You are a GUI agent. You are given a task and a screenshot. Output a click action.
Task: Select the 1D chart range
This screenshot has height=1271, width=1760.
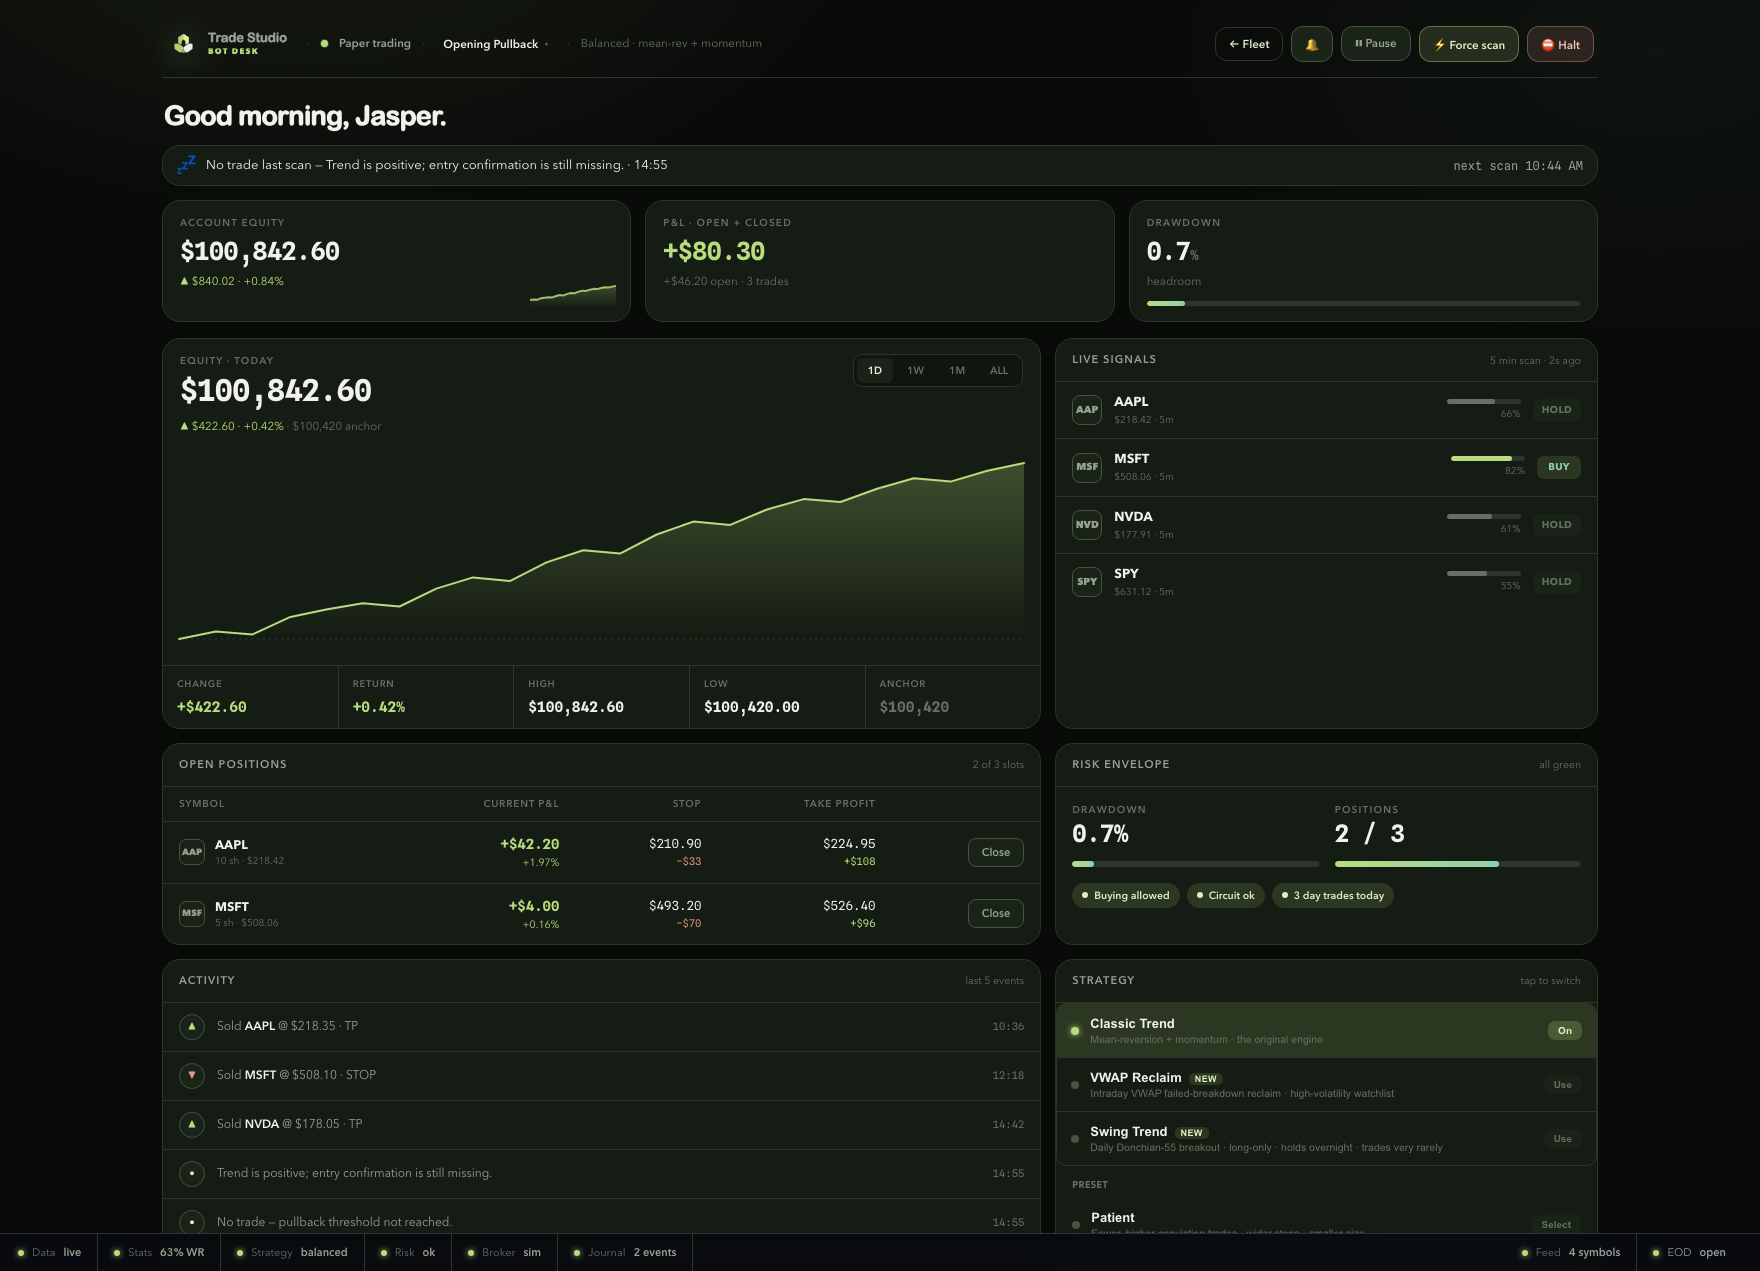[875, 371]
